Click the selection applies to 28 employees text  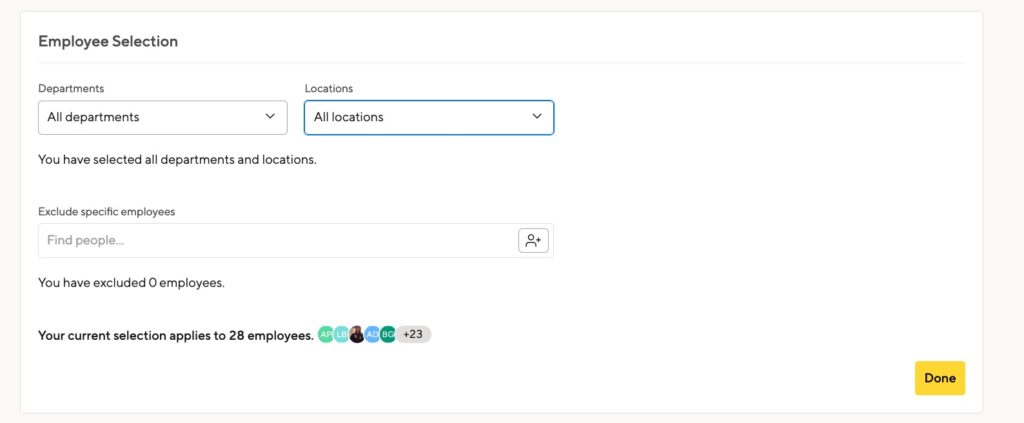[176, 336]
